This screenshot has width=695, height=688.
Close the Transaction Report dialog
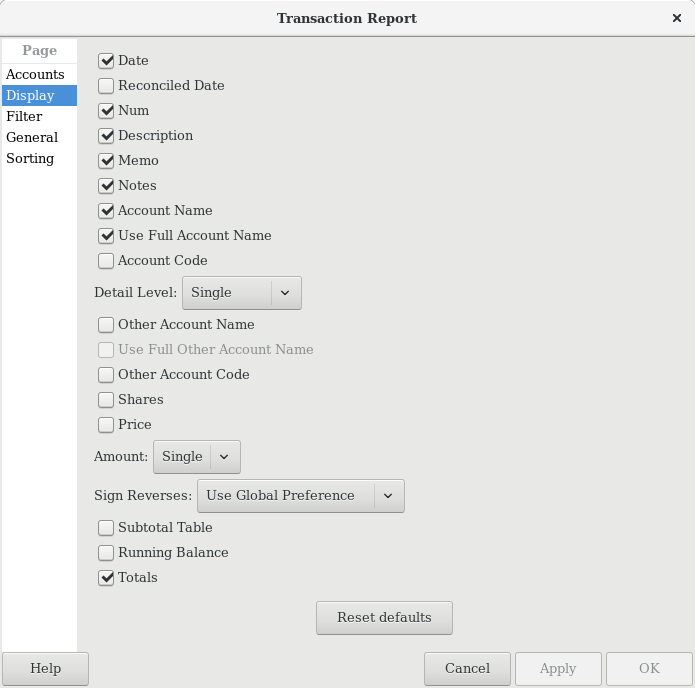pyautogui.click(x=677, y=18)
